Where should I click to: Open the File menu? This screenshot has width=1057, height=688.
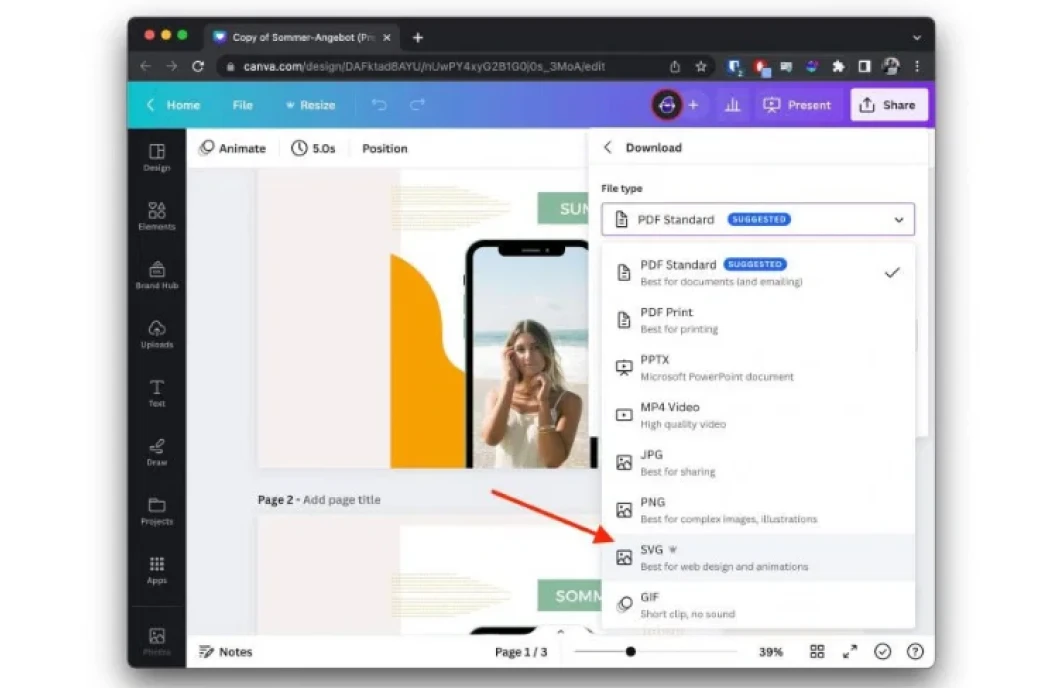(243, 105)
